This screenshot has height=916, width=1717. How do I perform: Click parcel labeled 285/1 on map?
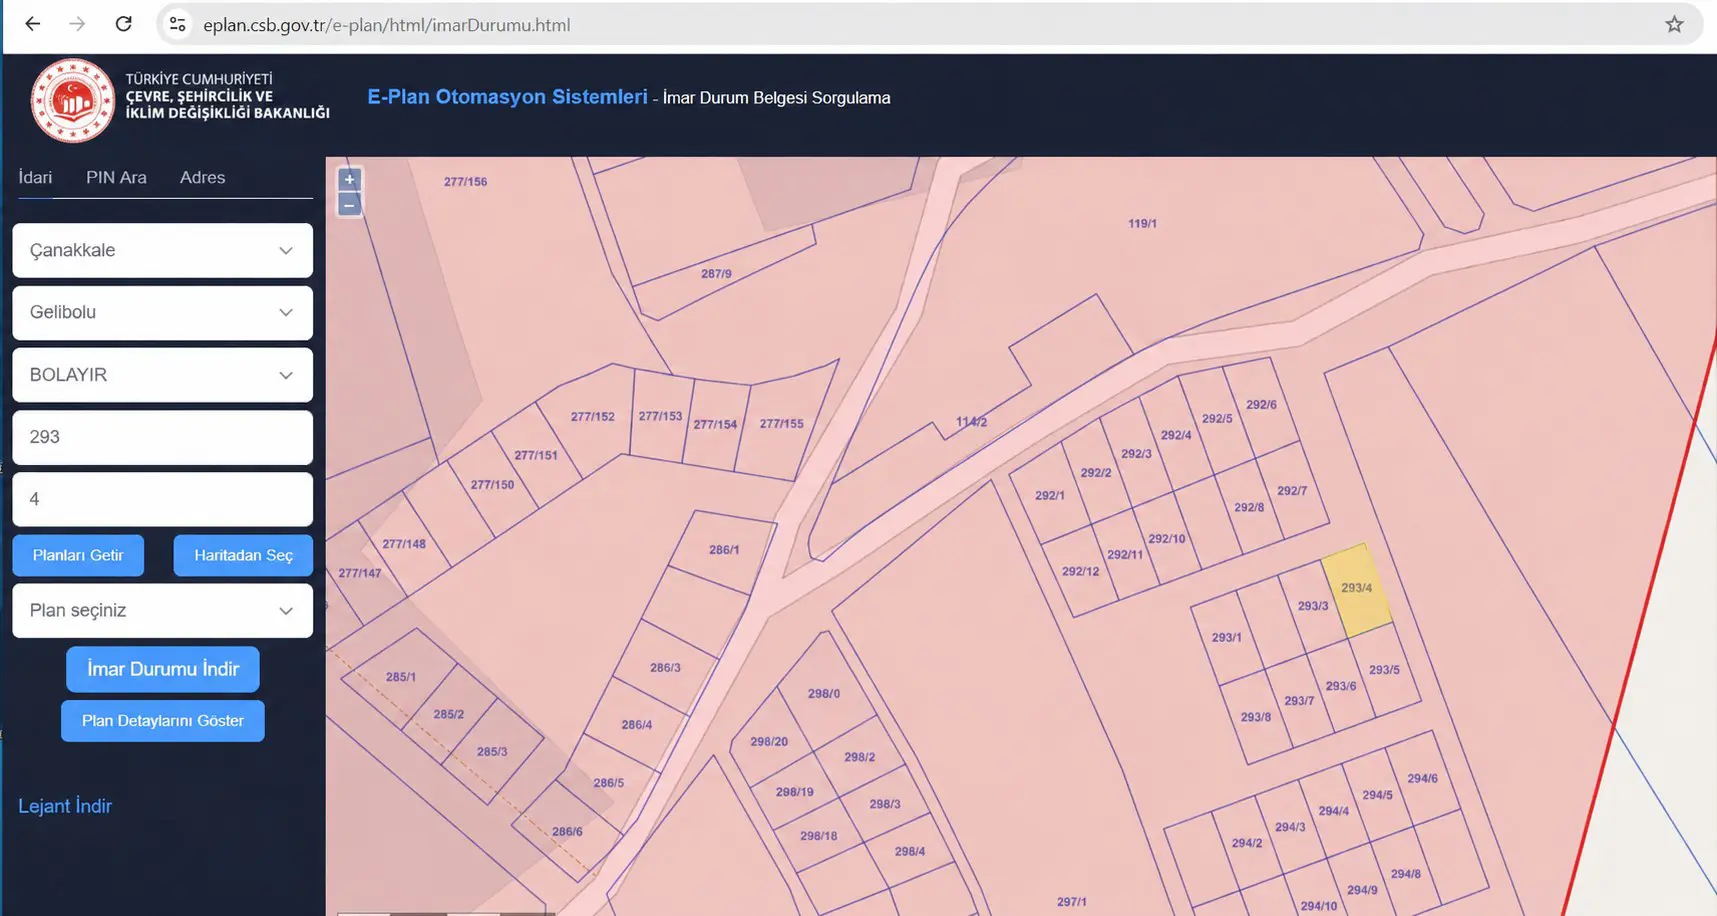400,677
